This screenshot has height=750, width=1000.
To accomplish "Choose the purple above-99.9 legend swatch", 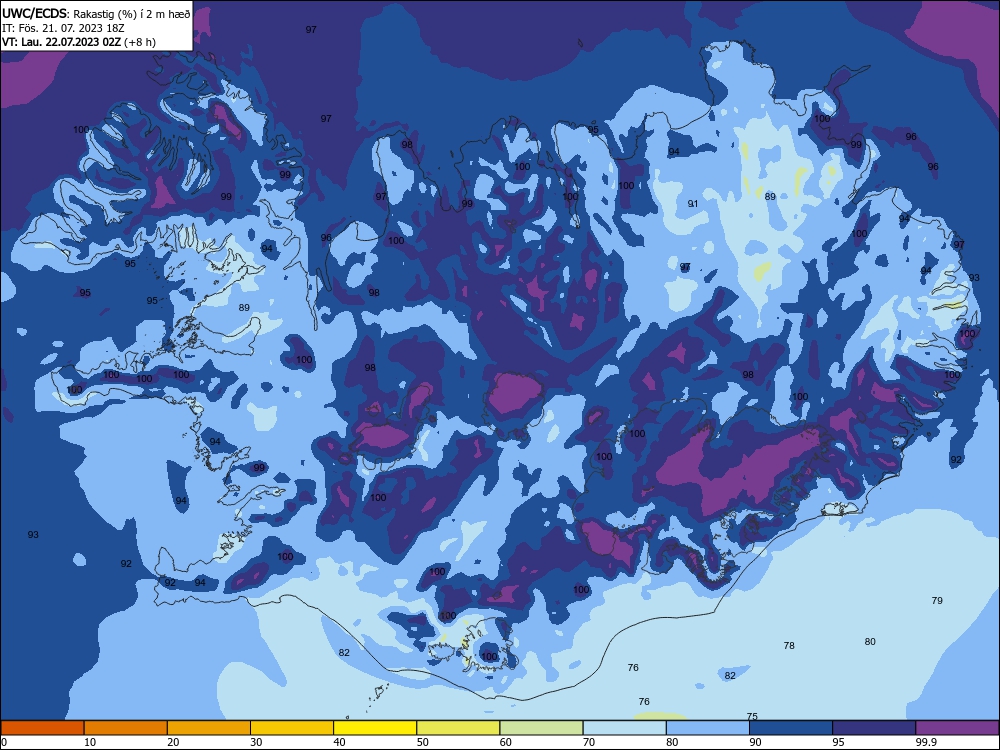I will click(957, 728).
